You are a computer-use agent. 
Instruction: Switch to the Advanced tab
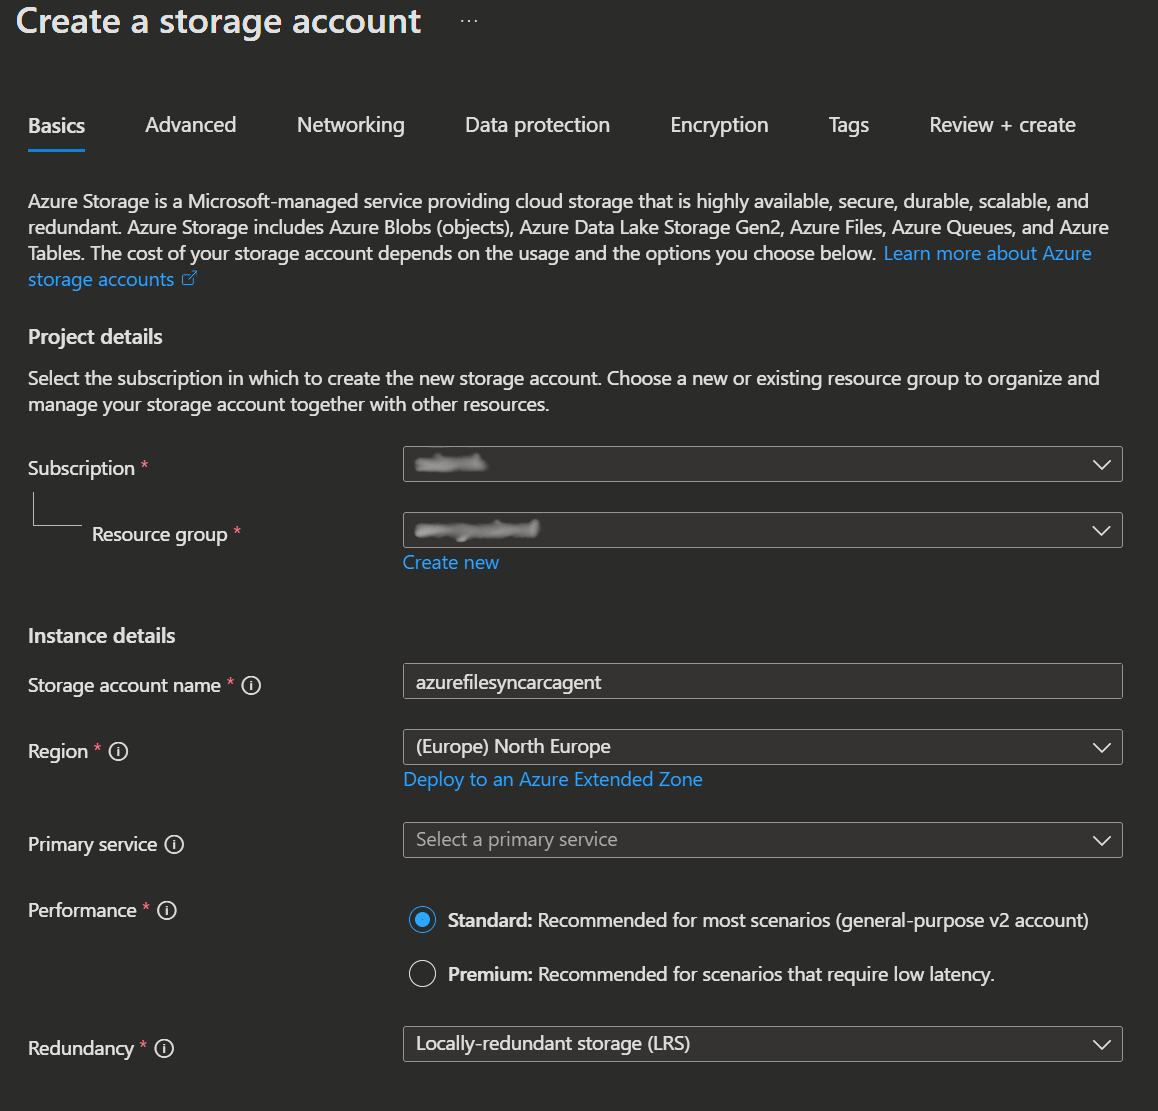(x=191, y=125)
